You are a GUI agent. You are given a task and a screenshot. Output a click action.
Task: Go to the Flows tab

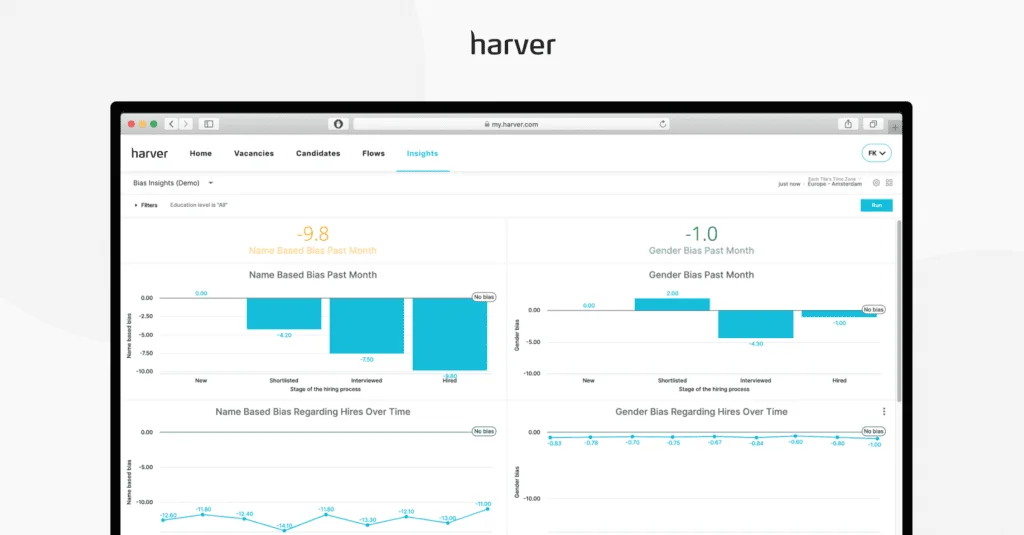374,154
